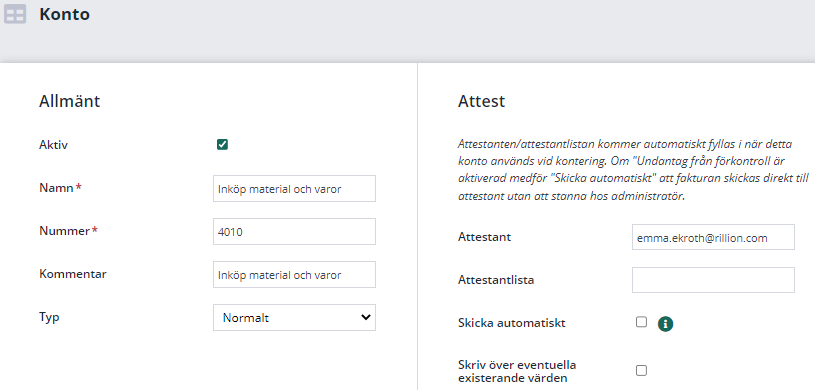Click the Typ label
815x390 pixels.
pyautogui.click(x=49, y=317)
